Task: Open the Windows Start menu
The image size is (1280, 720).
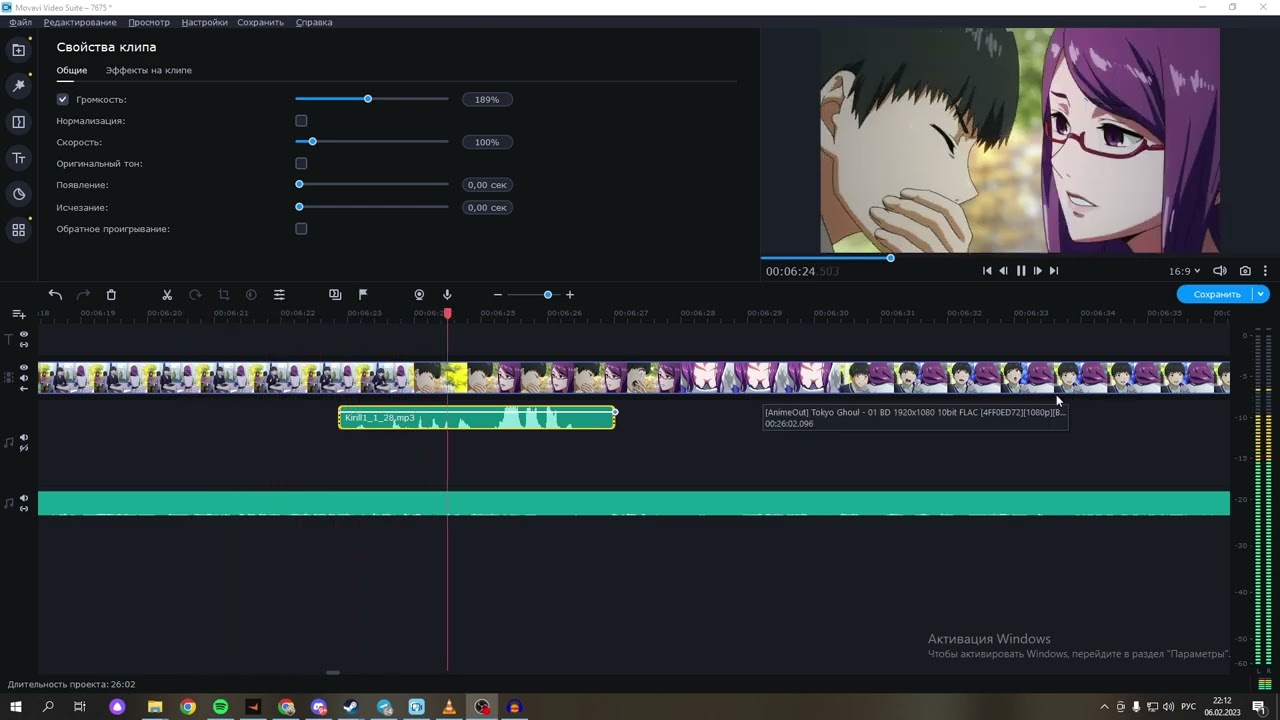Action: 16,707
